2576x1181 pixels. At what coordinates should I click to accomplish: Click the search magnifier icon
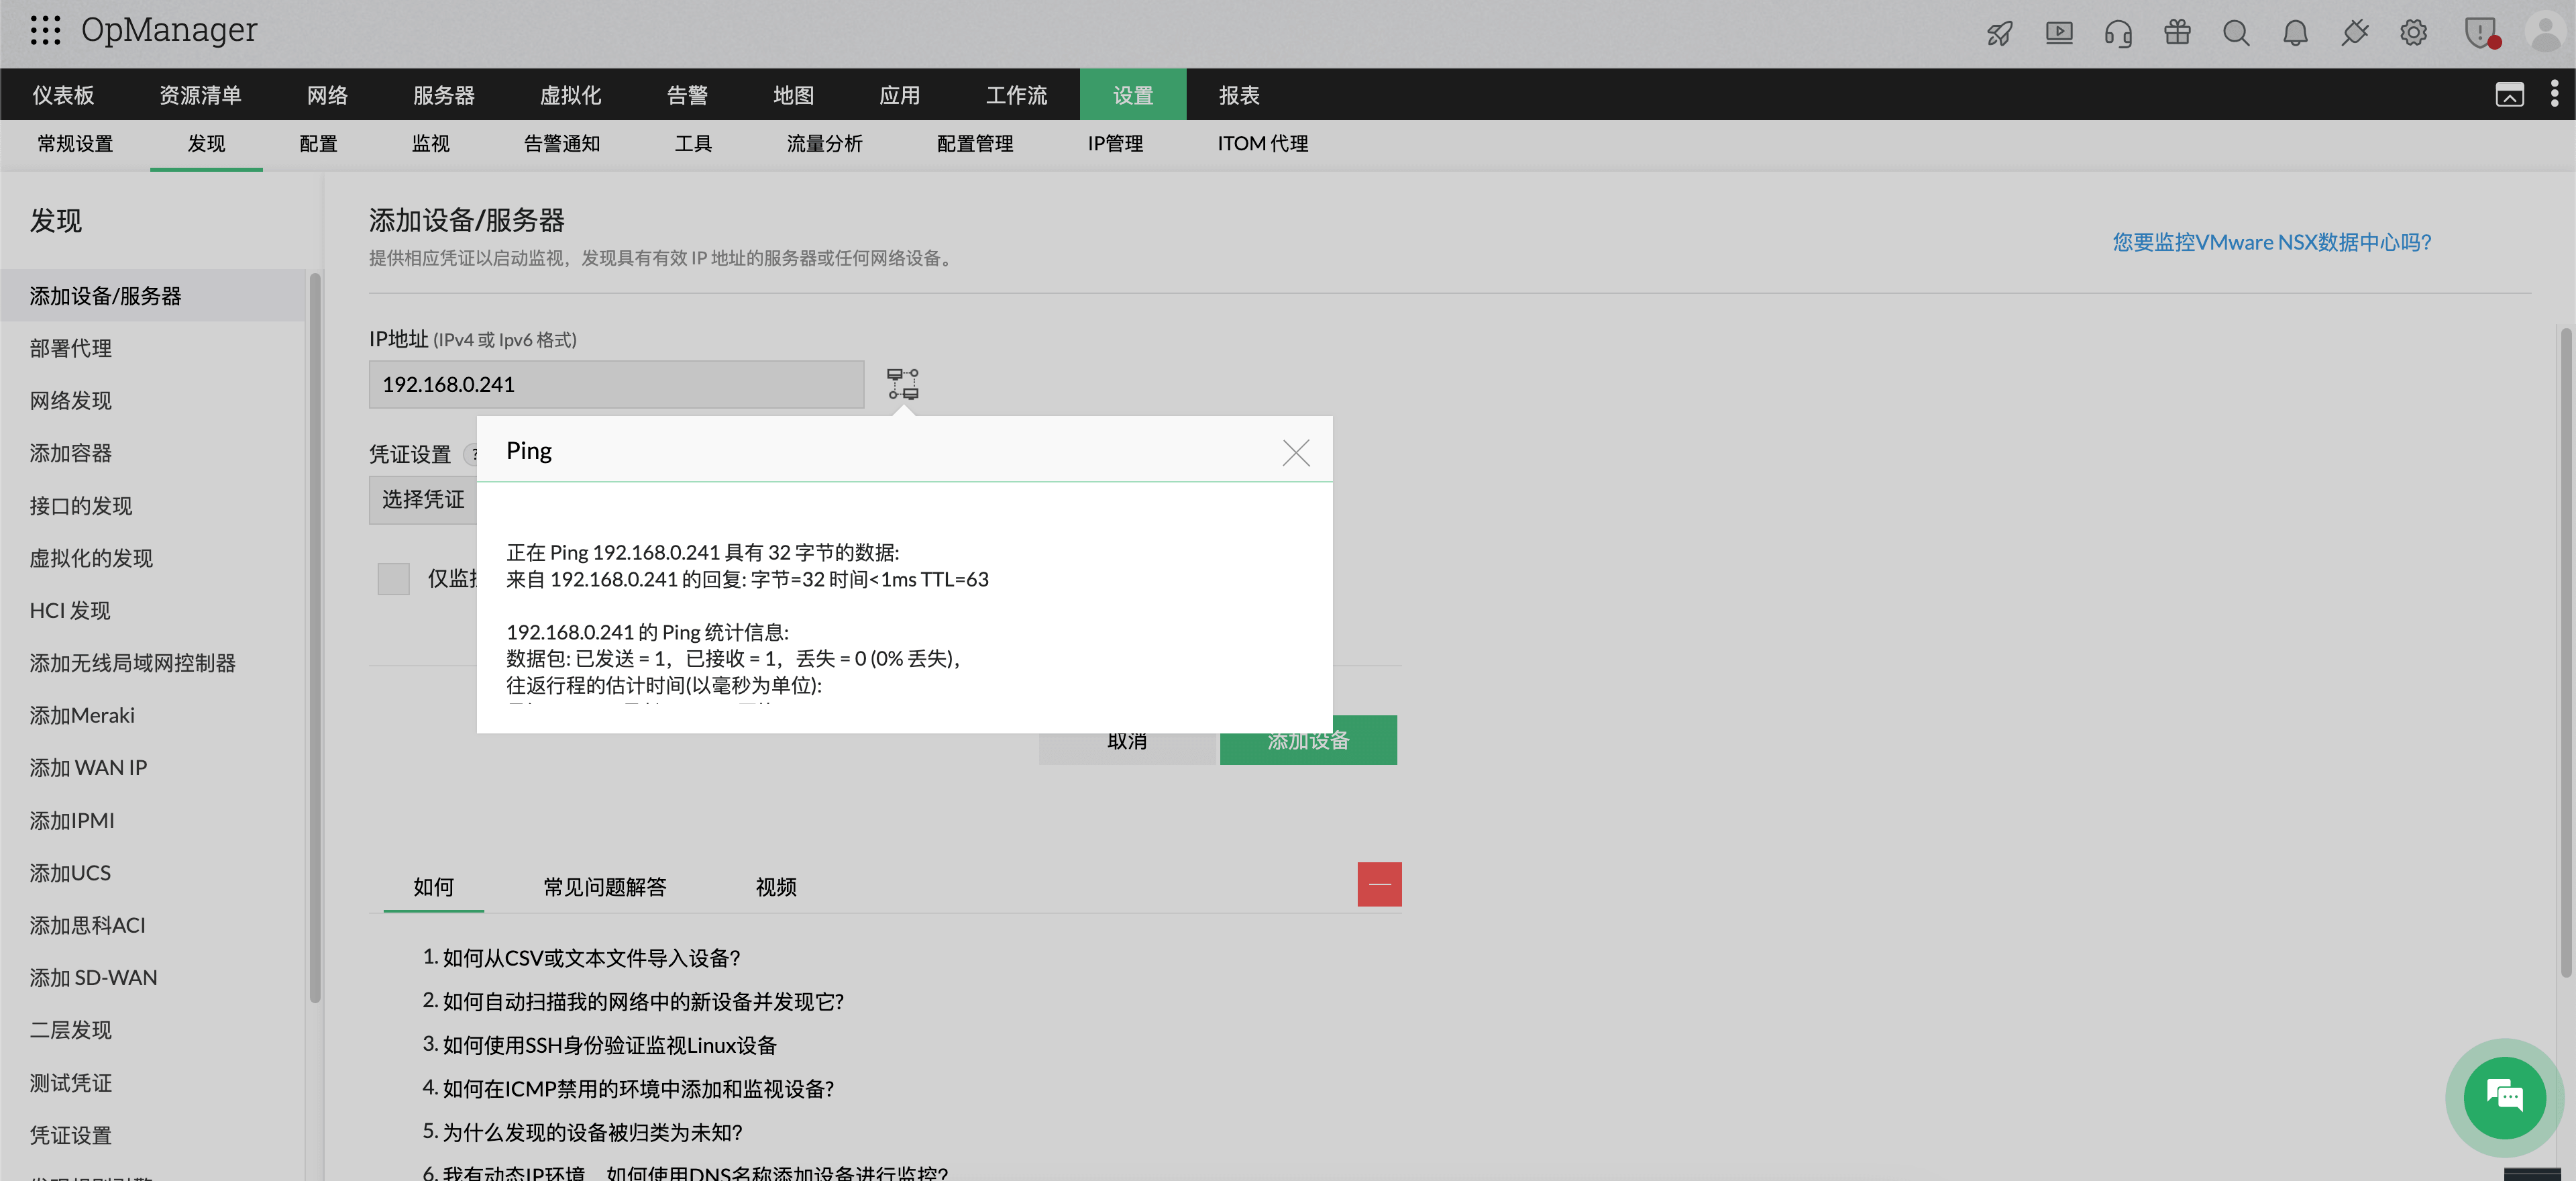pos(2236,33)
